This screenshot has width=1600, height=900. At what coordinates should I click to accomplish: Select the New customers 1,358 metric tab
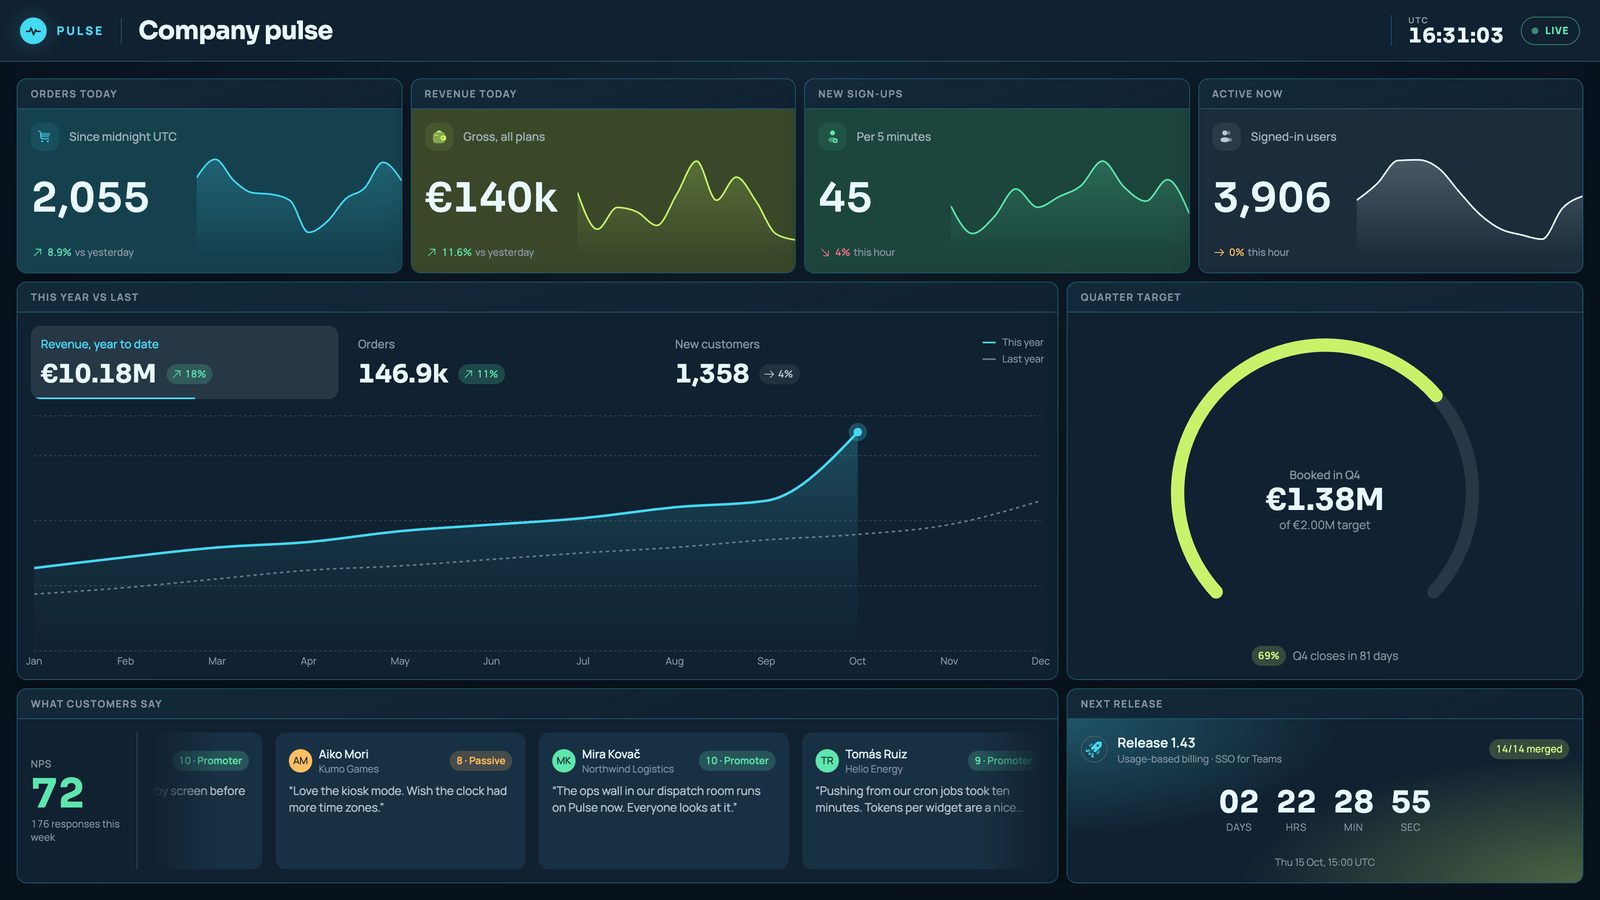click(x=818, y=362)
